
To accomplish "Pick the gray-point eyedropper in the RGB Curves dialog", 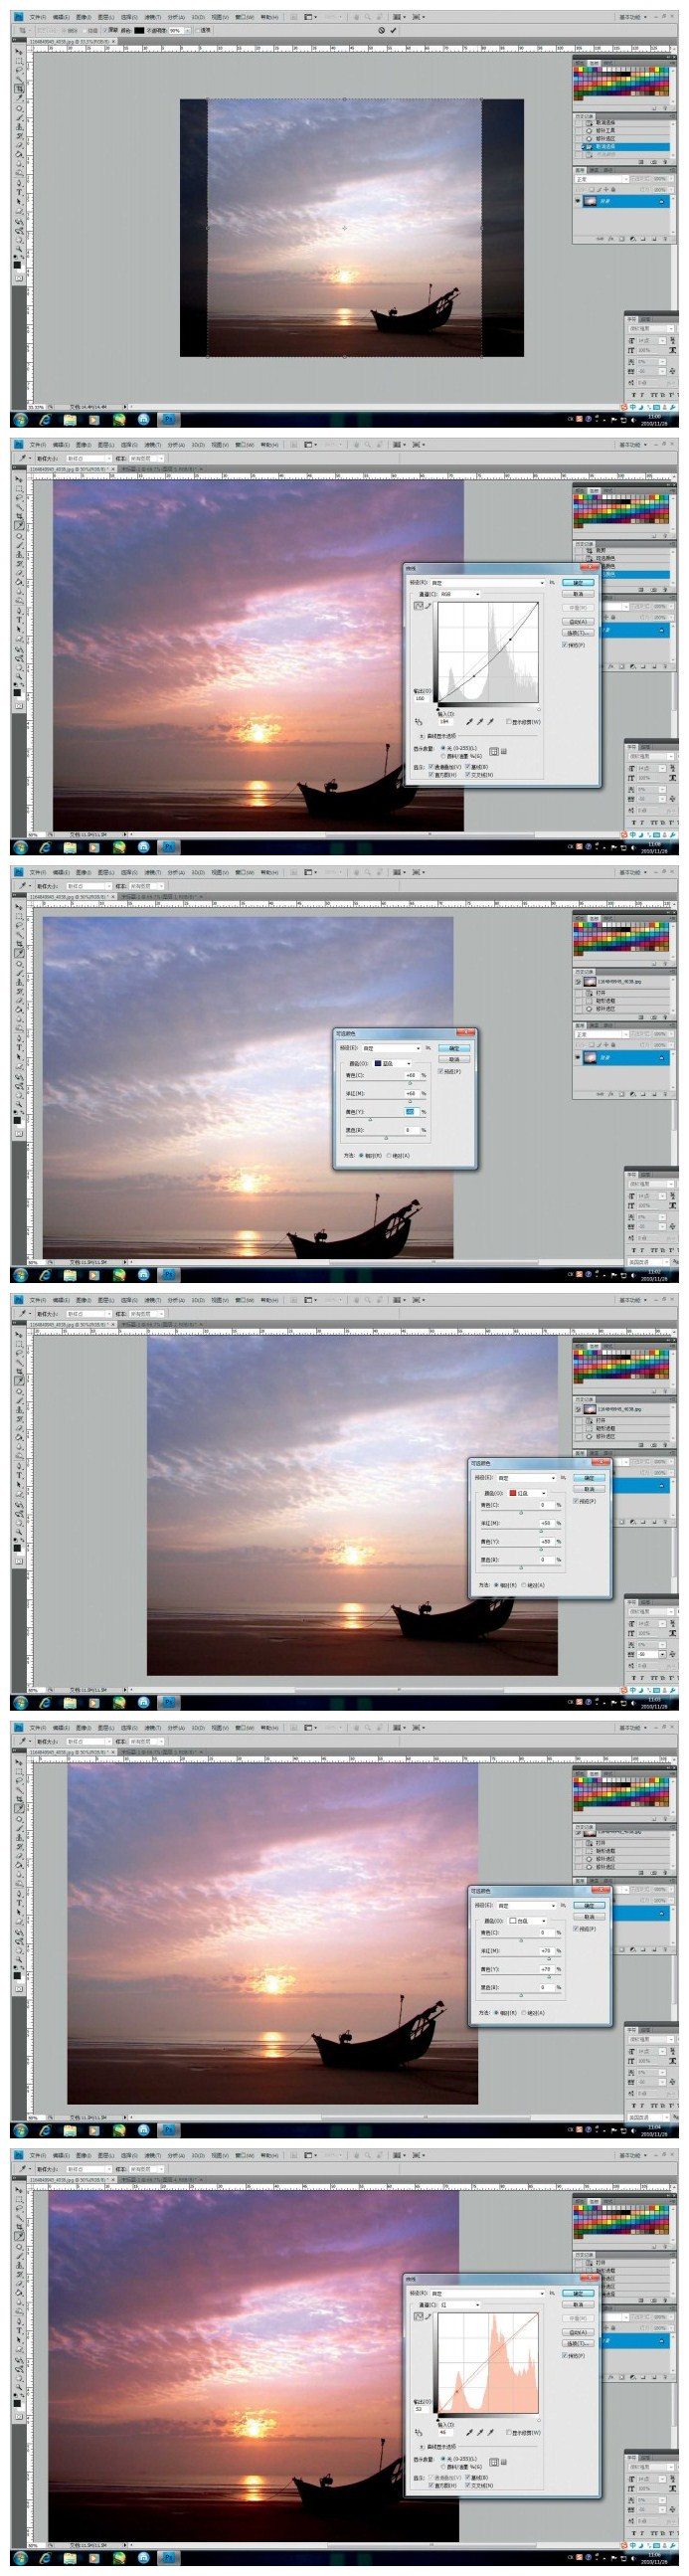I will (480, 722).
